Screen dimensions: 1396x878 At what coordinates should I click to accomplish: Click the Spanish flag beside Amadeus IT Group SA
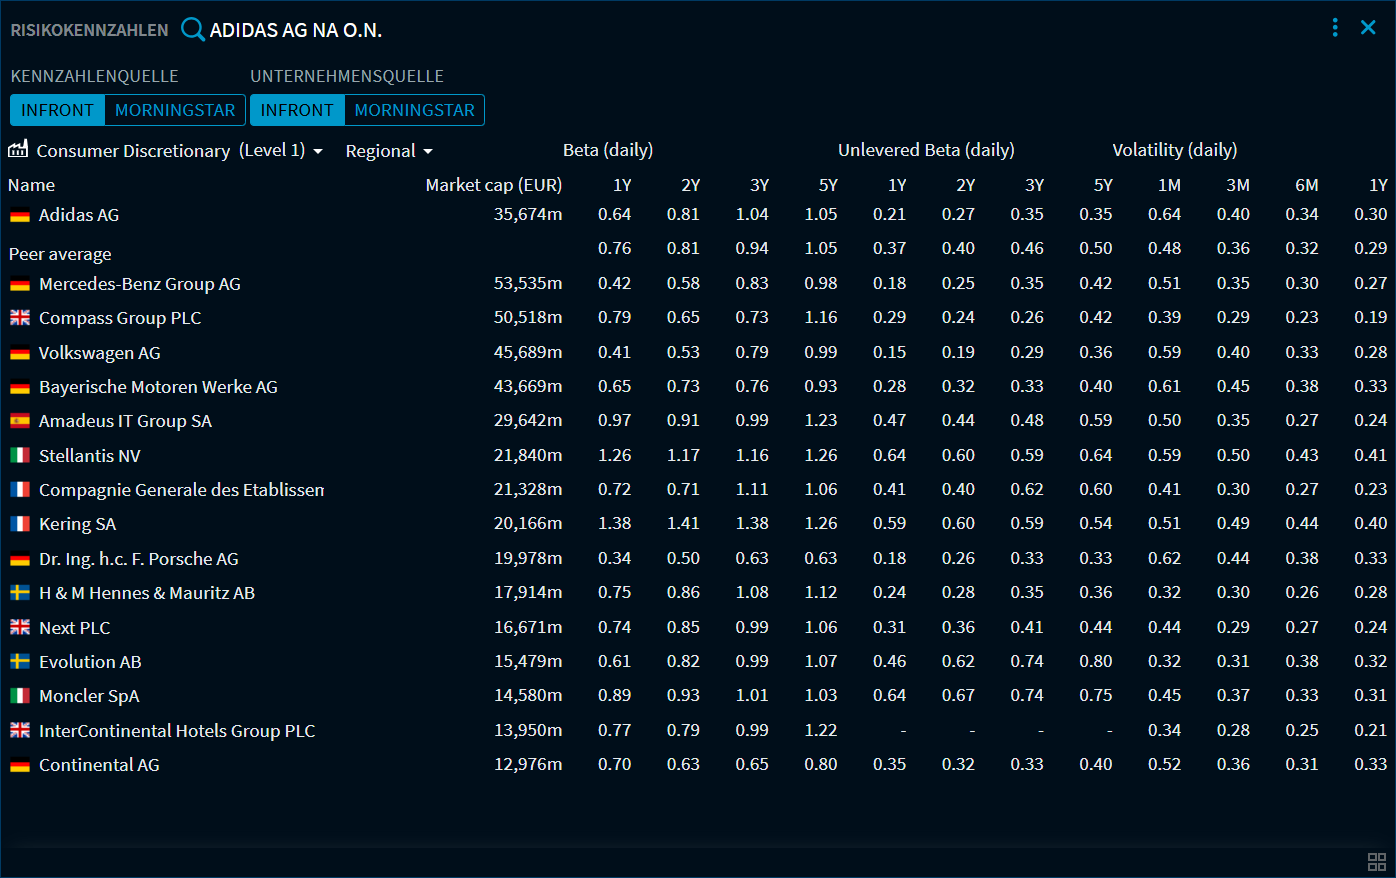point(18,421)
